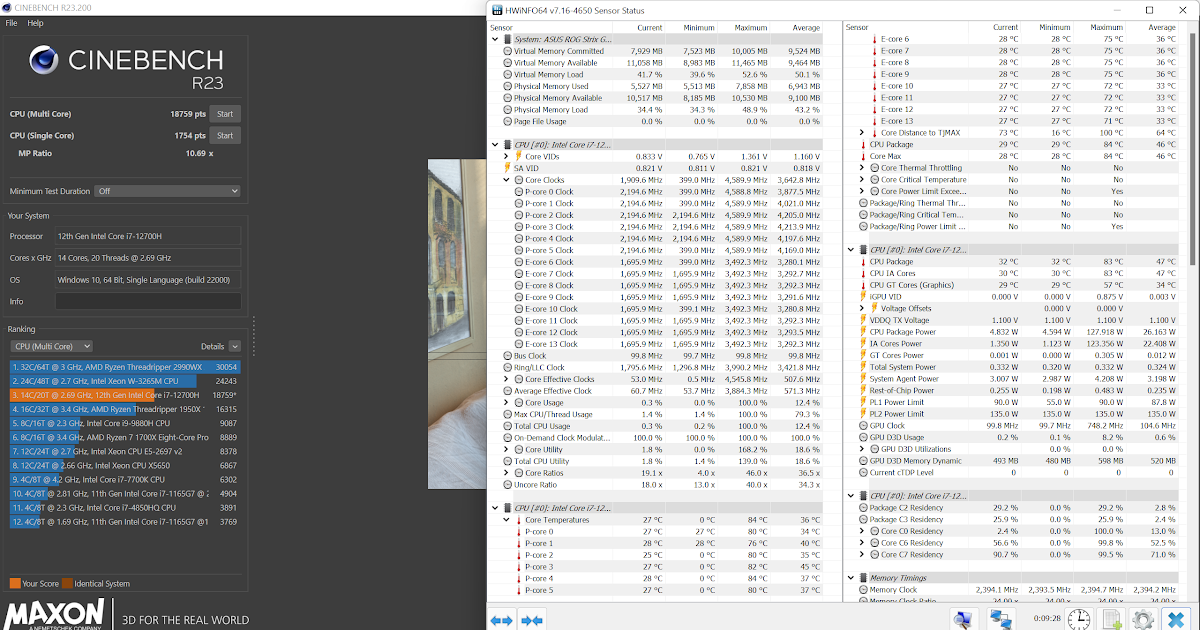Click the empty Info input field
The width and height of the screenshot is (1200, 630).
148,301
